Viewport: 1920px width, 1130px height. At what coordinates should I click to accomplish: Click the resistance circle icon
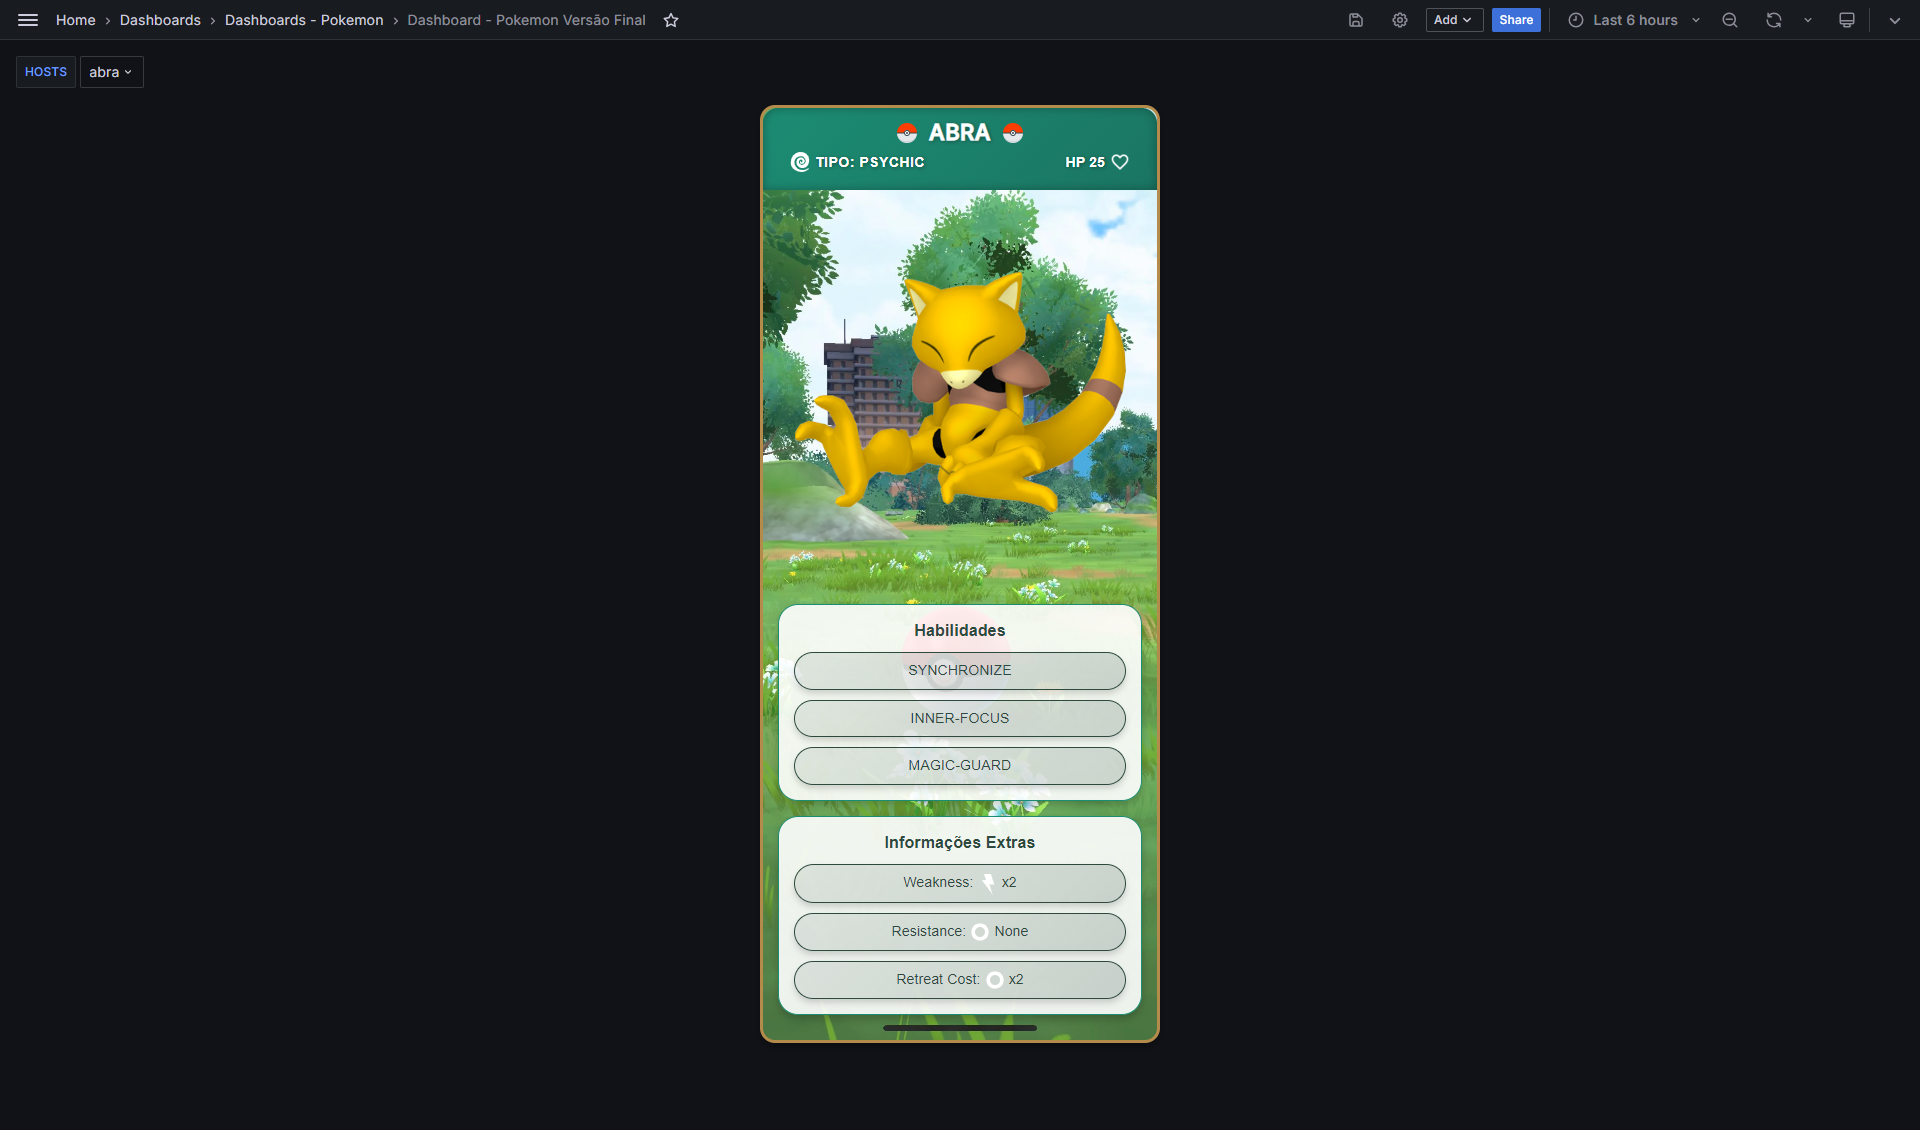pyautogui.click(x=980, y=932)
